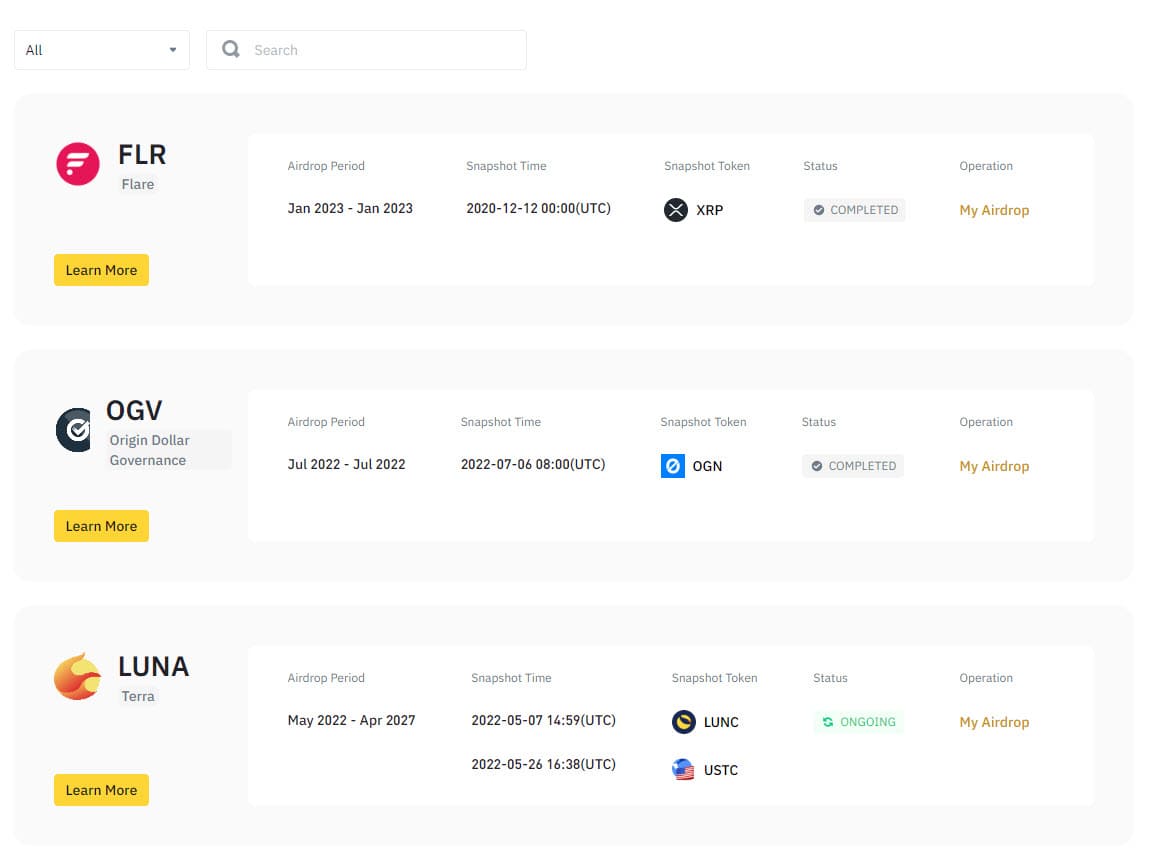Click snapshot time '2022-07-06 08:00(UTC)'

[533, 465]
